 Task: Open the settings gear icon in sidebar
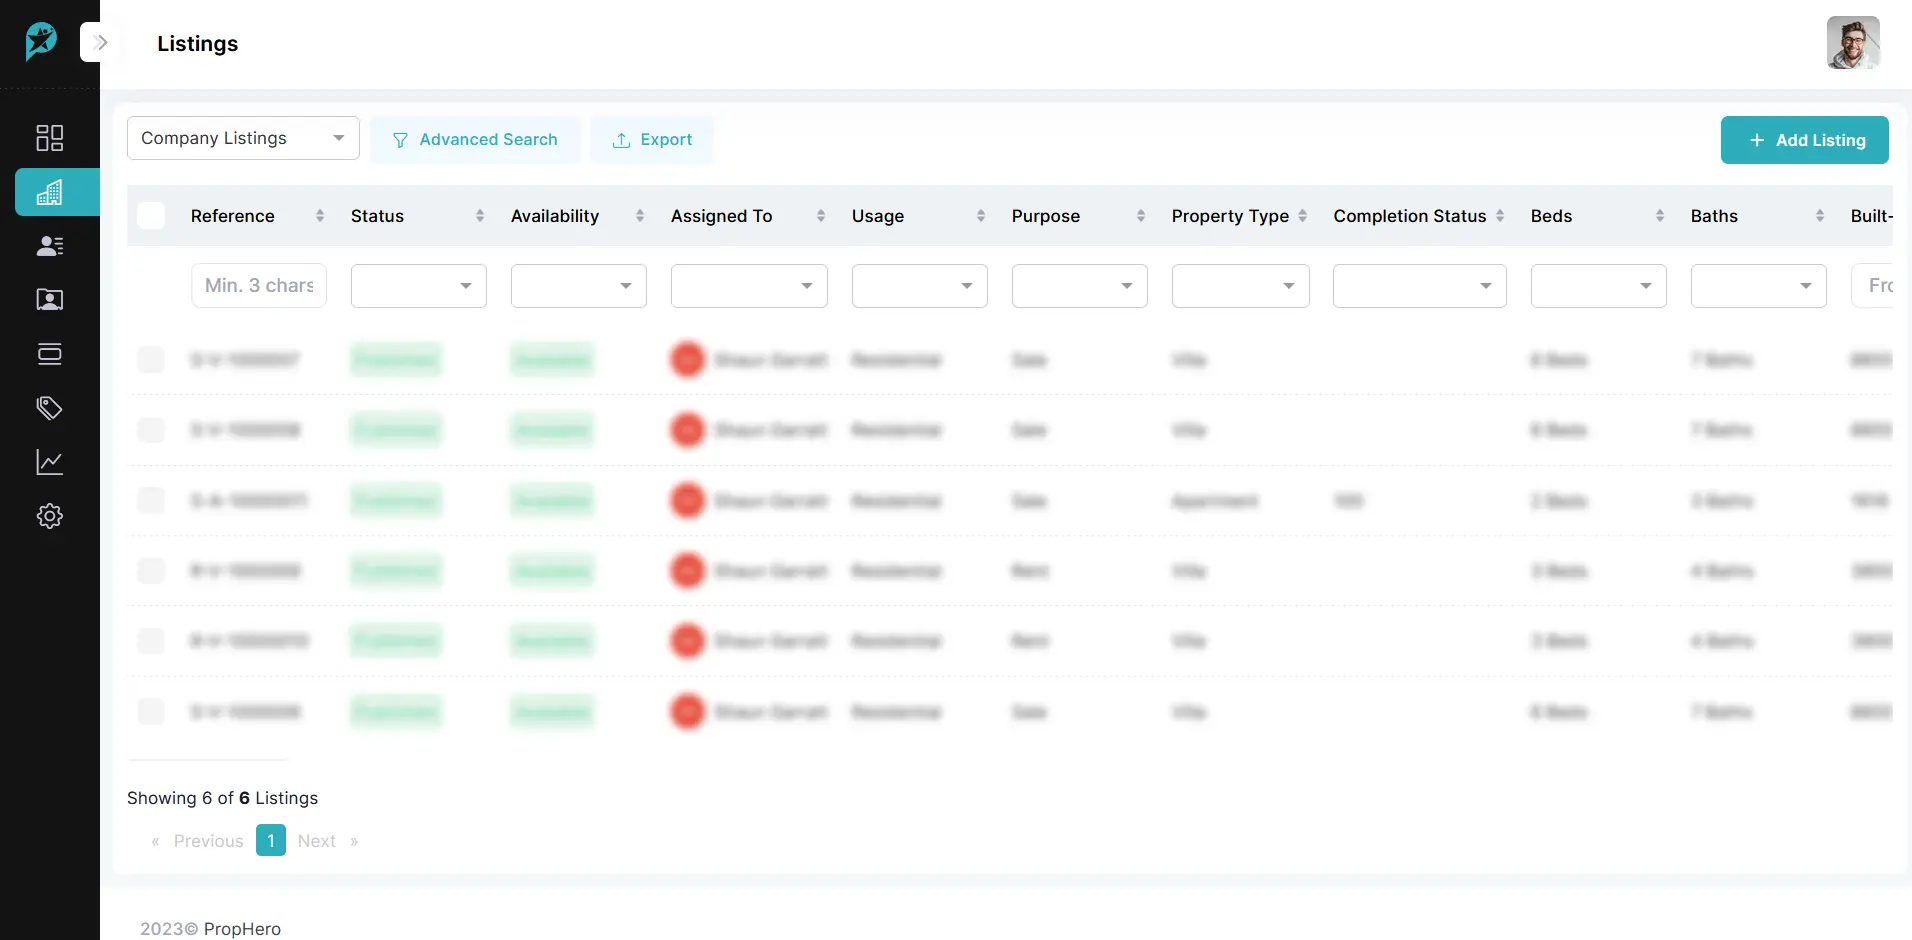[x=49, y=516]
